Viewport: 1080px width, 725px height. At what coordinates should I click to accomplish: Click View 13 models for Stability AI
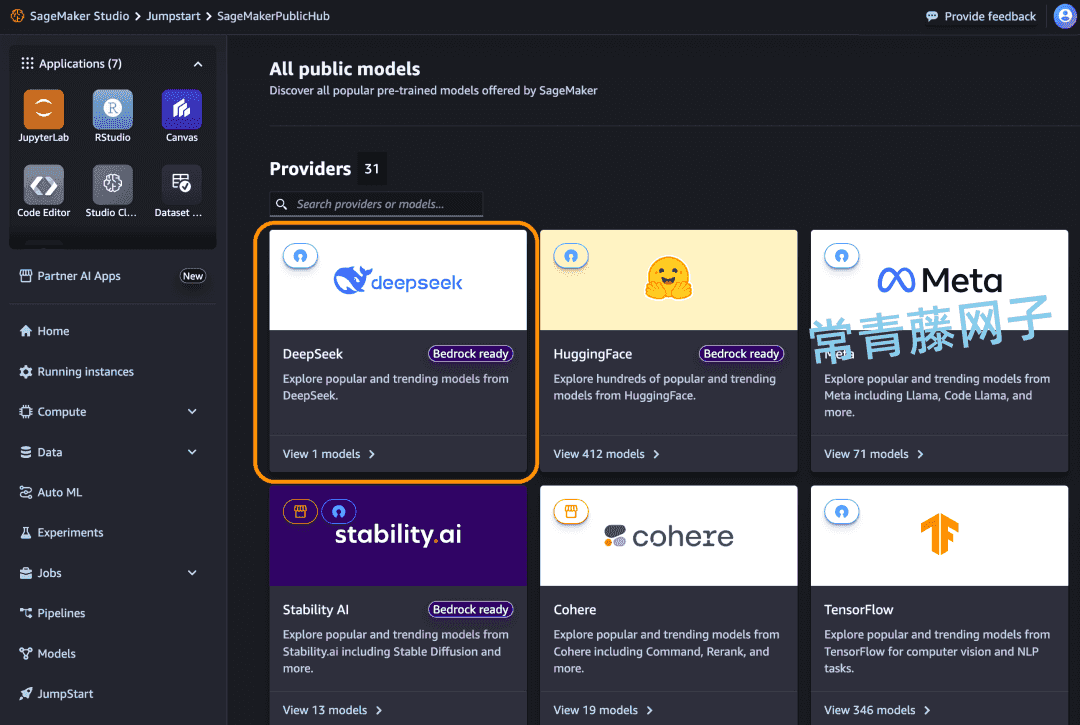332,710
